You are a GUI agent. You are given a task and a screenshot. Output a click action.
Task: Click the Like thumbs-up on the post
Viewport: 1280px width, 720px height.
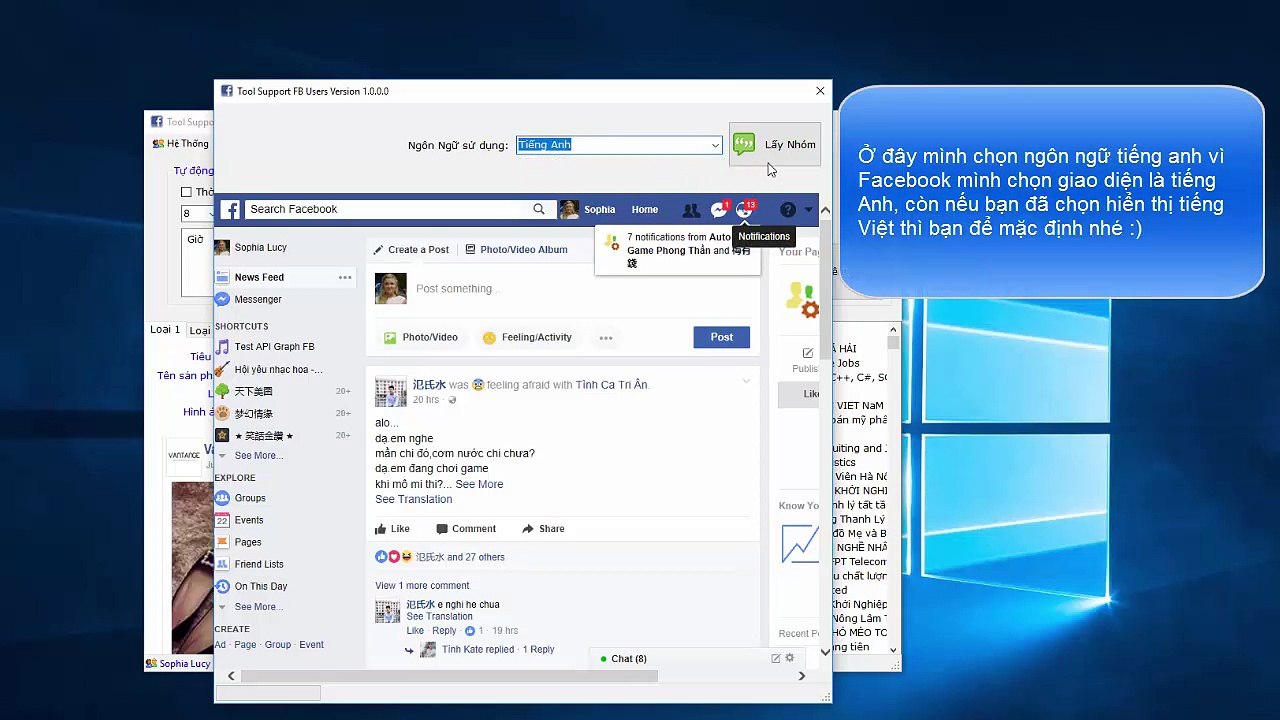tap(381, 529)
